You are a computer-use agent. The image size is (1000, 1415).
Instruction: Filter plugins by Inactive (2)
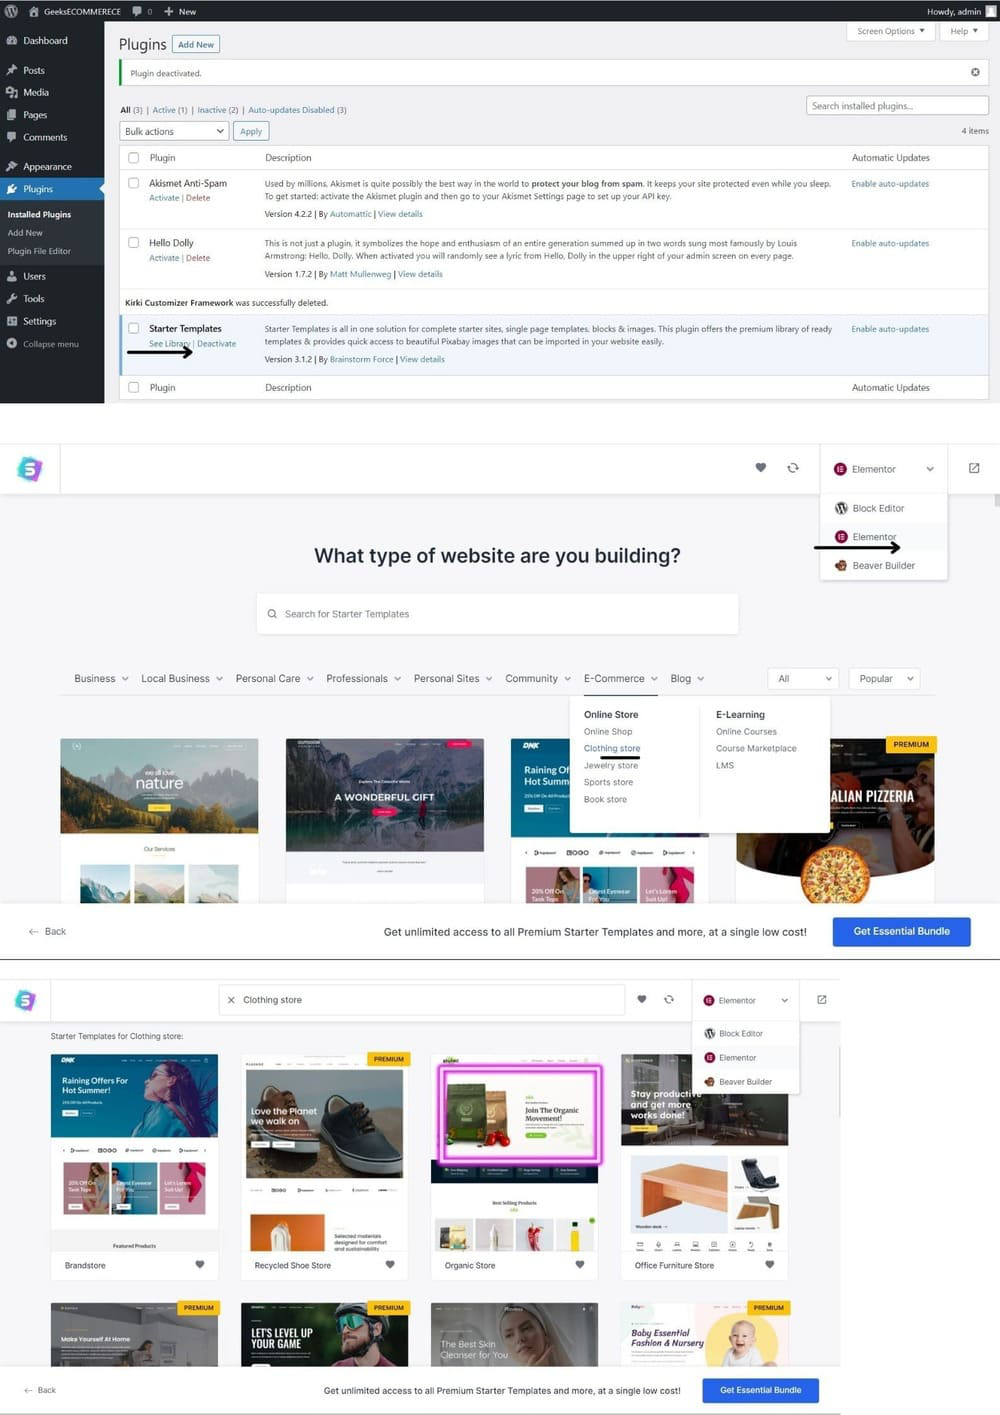tap(218, 110)
